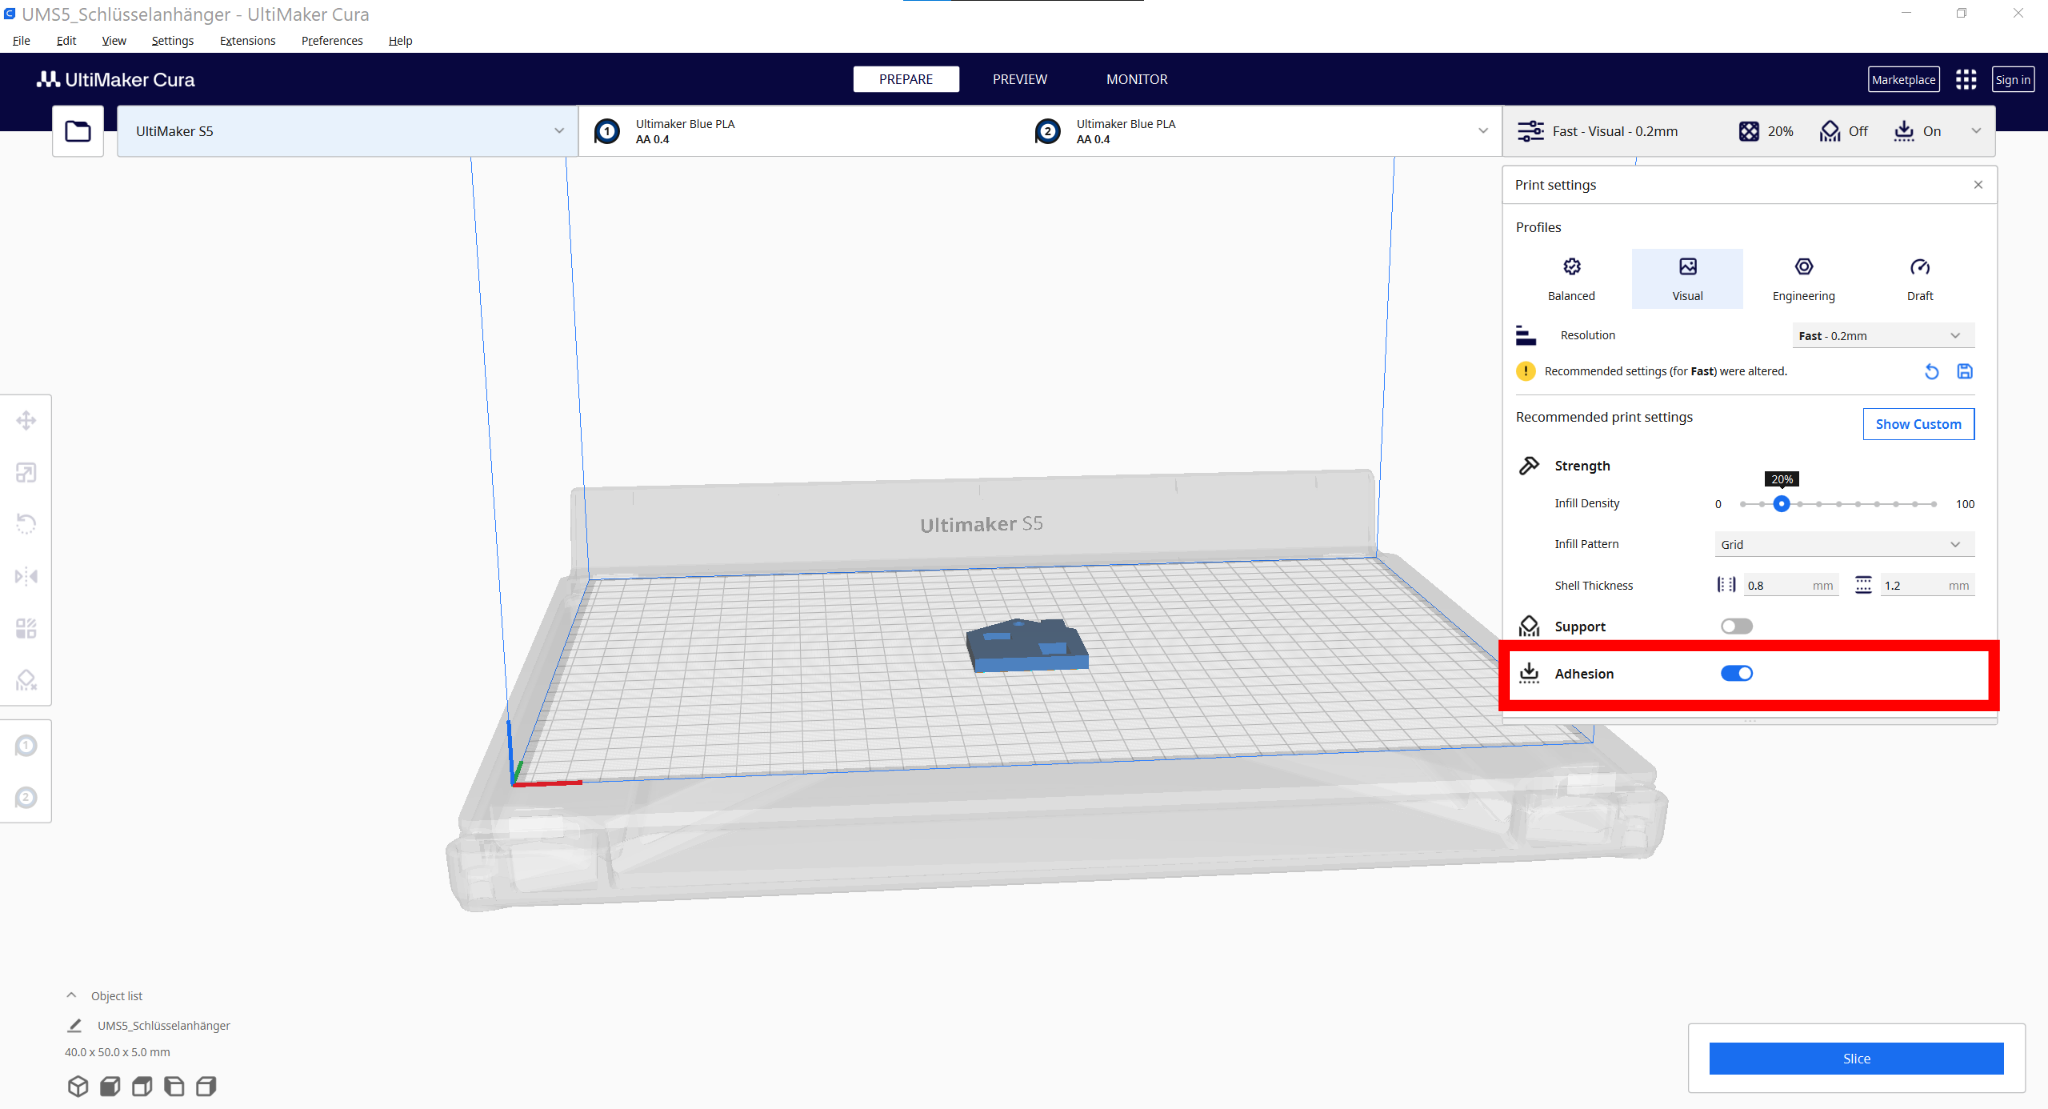Screen dimensions: 2048x1109
Task: Select the Mirror tool in left toolbar
Action: (x=26, y=576)
